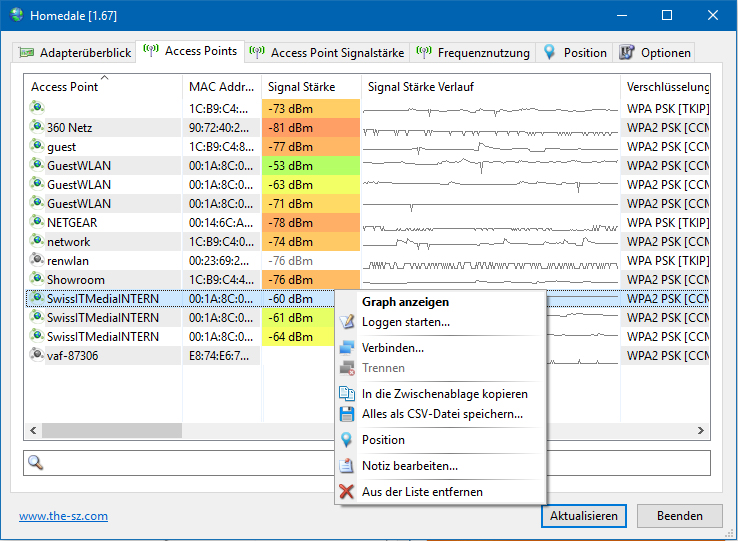Choose Aus der Liste entfernen

[422, 492]
